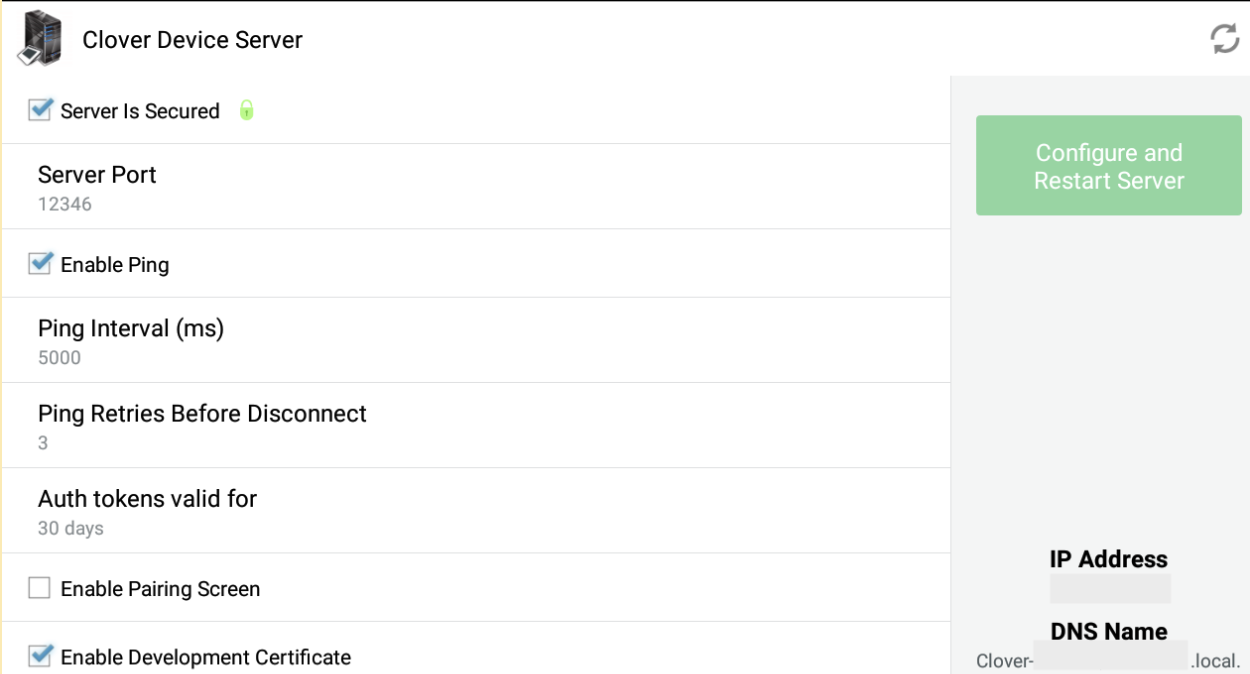Open the Server Port setting
The width and height of the screenshot is (1250, 674).
476,187
